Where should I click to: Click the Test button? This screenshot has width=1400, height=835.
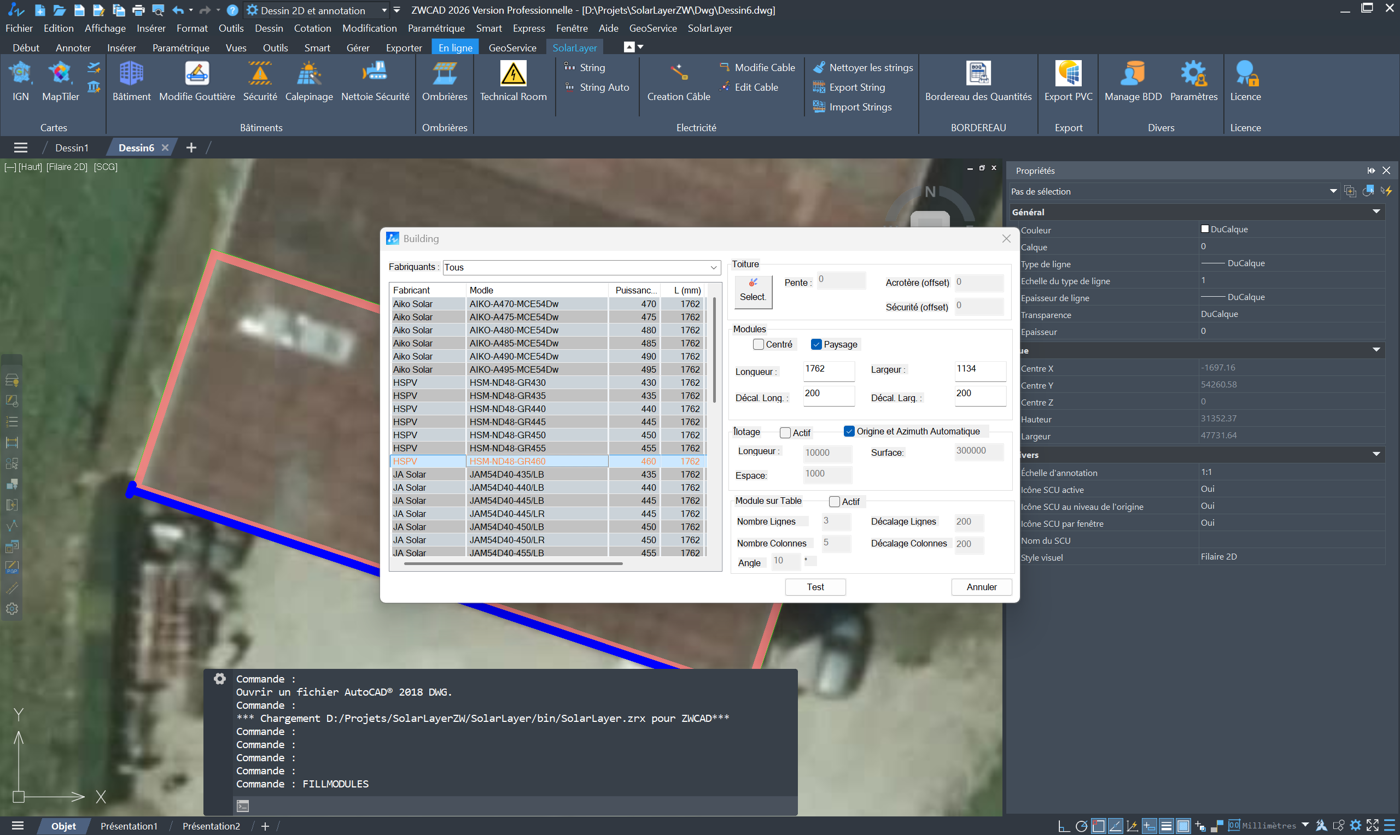coord(815,587)
